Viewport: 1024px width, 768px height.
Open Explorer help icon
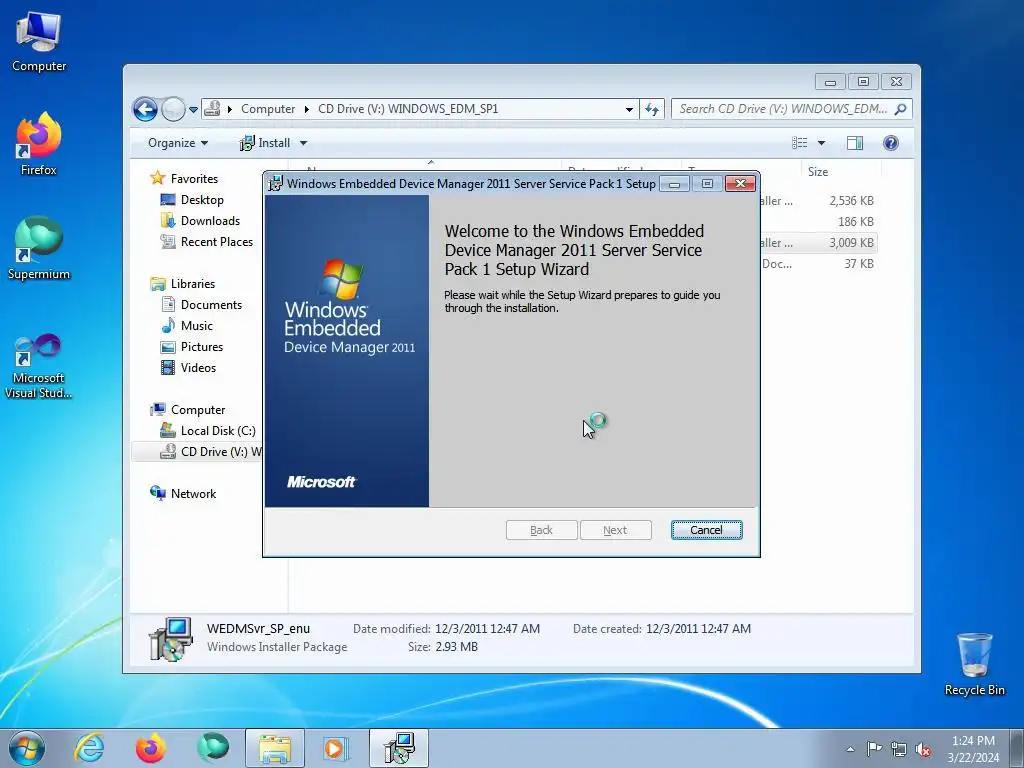pos(891,143)
